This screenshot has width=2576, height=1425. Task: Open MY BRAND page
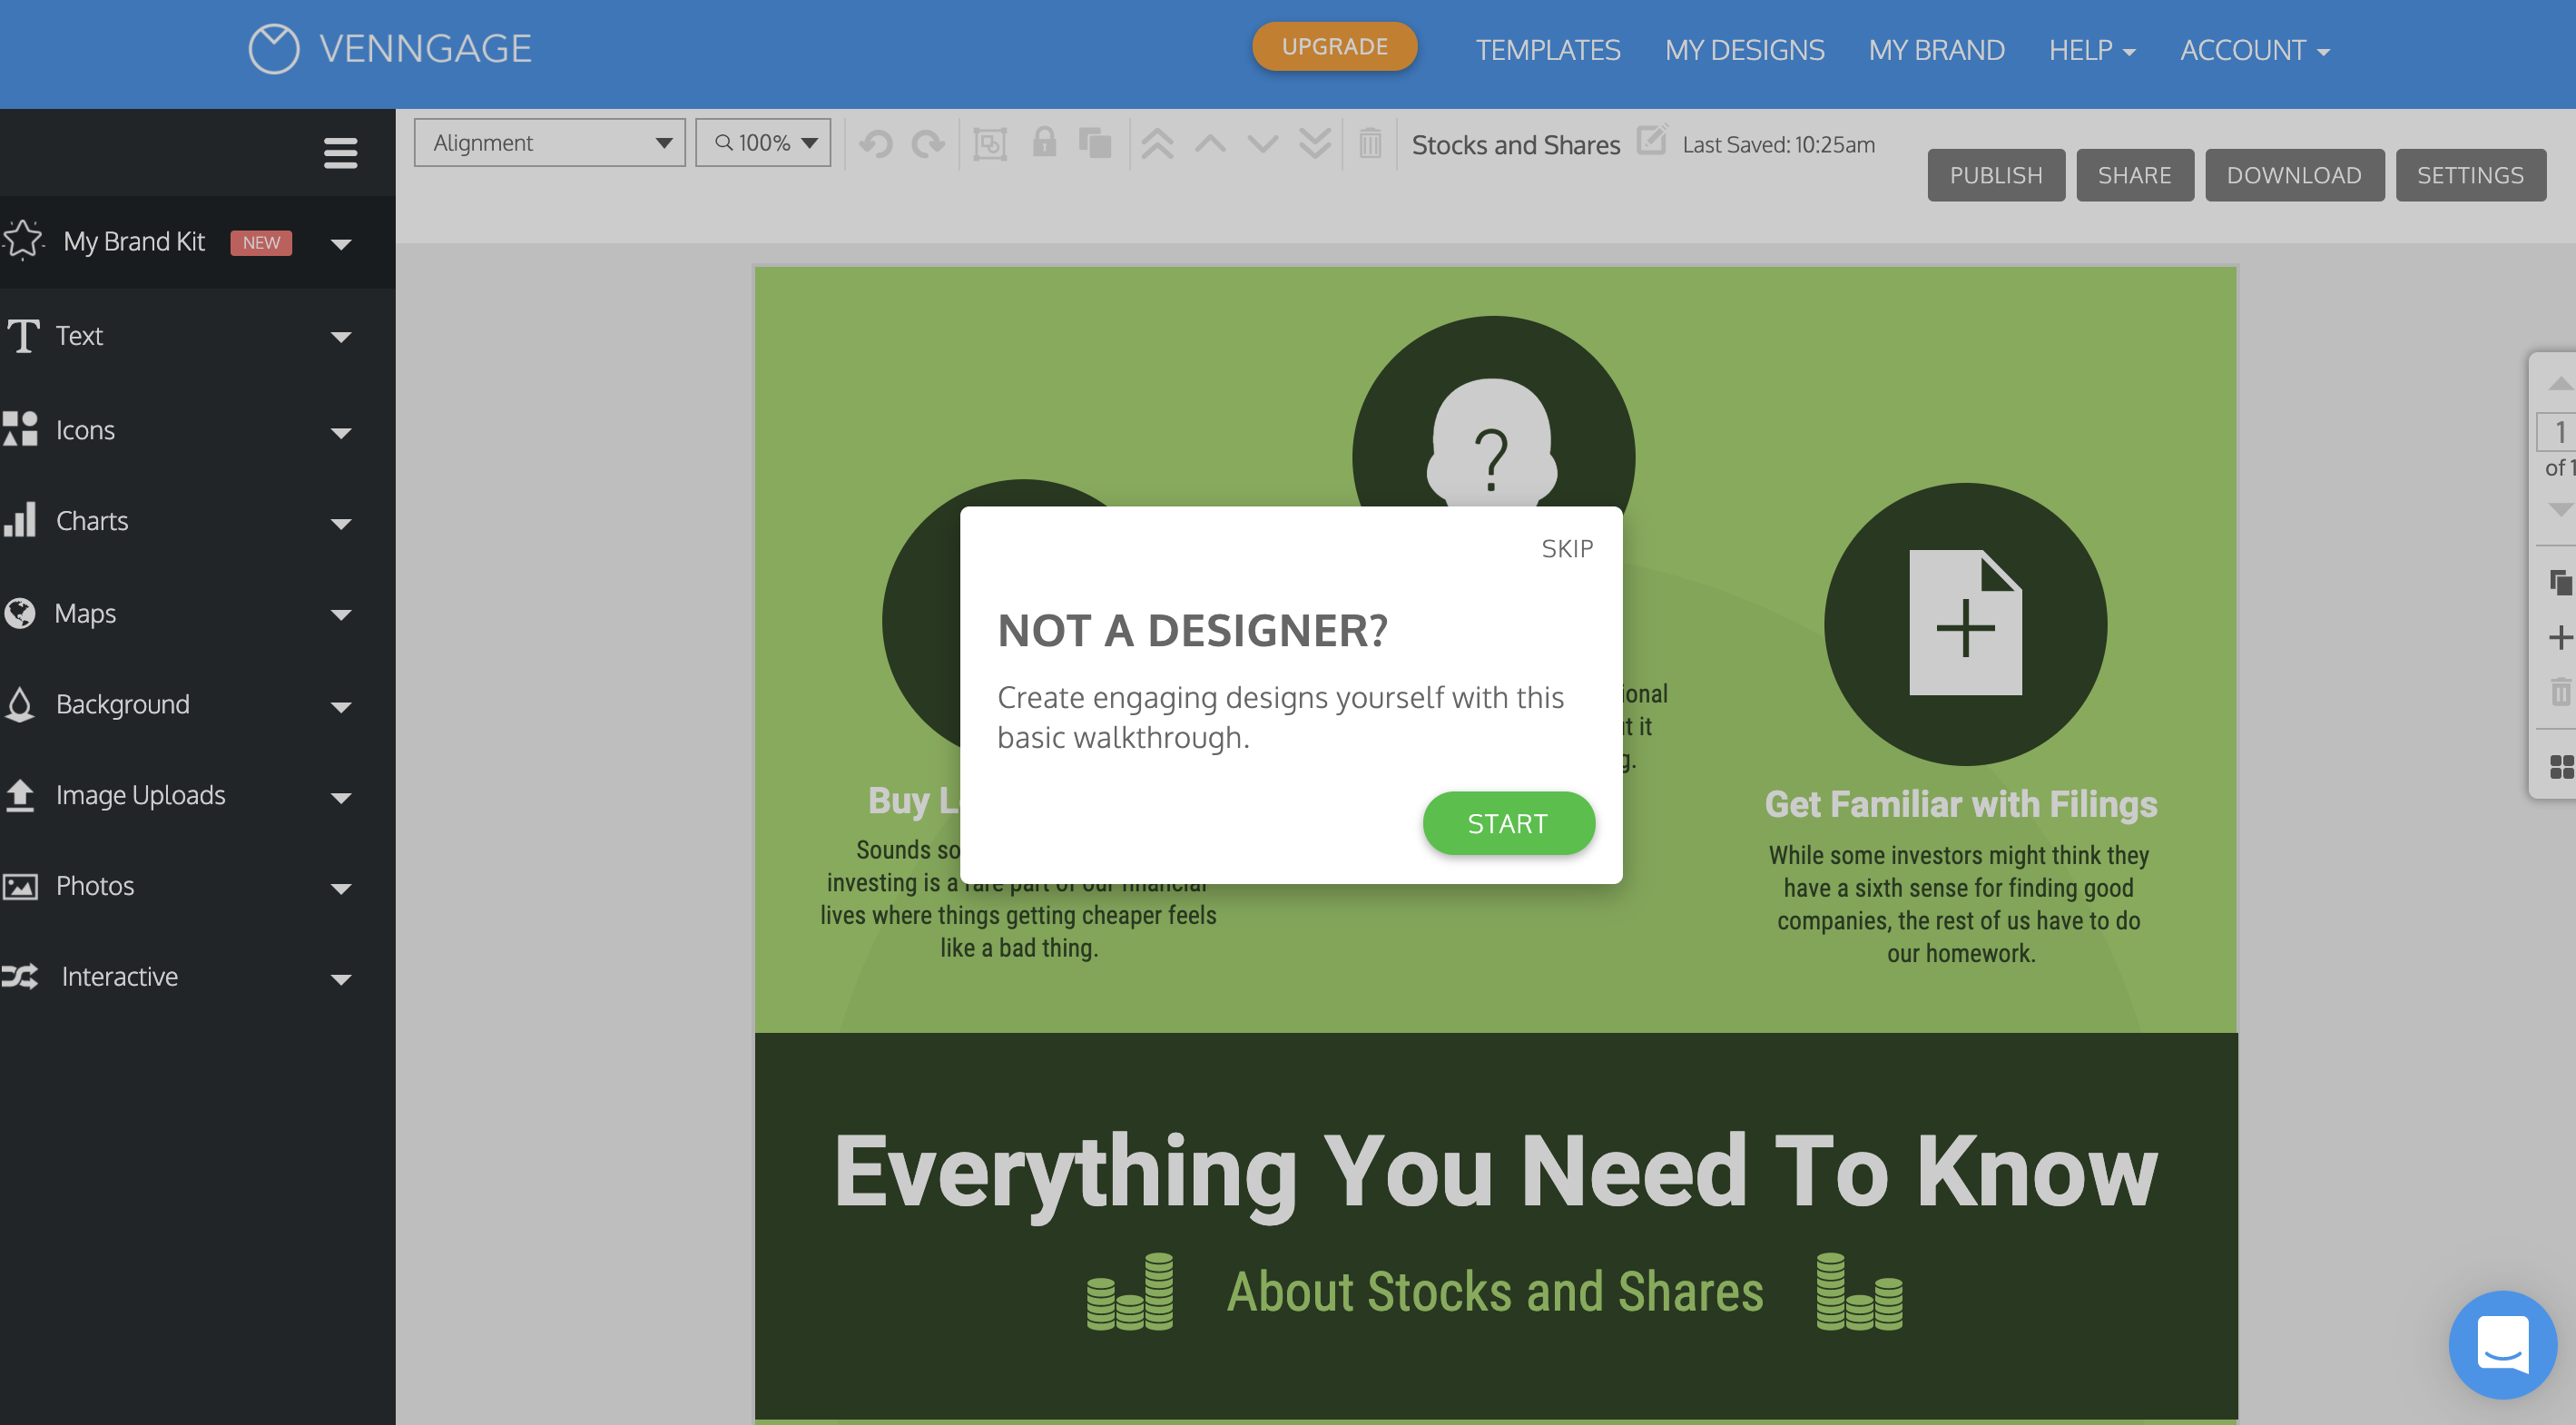[x=1936, y=50]
